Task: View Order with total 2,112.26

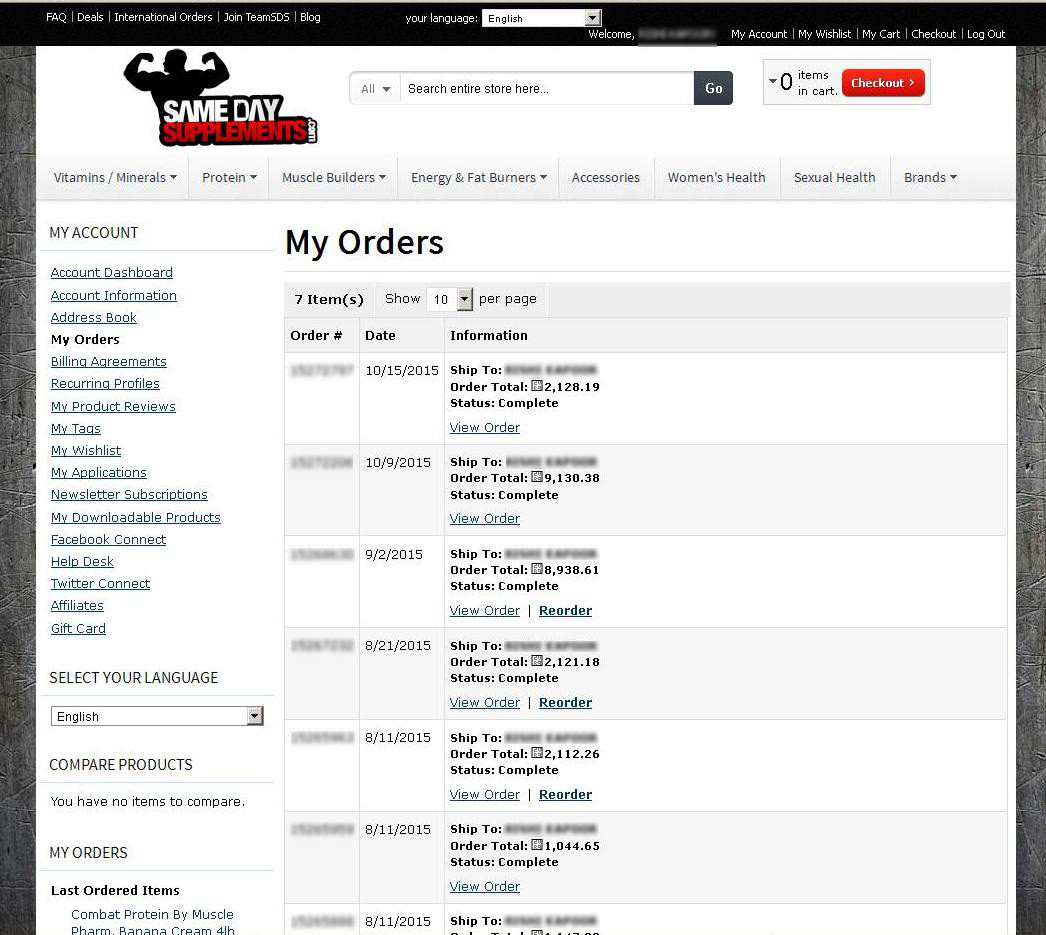Action: point(485,794)
